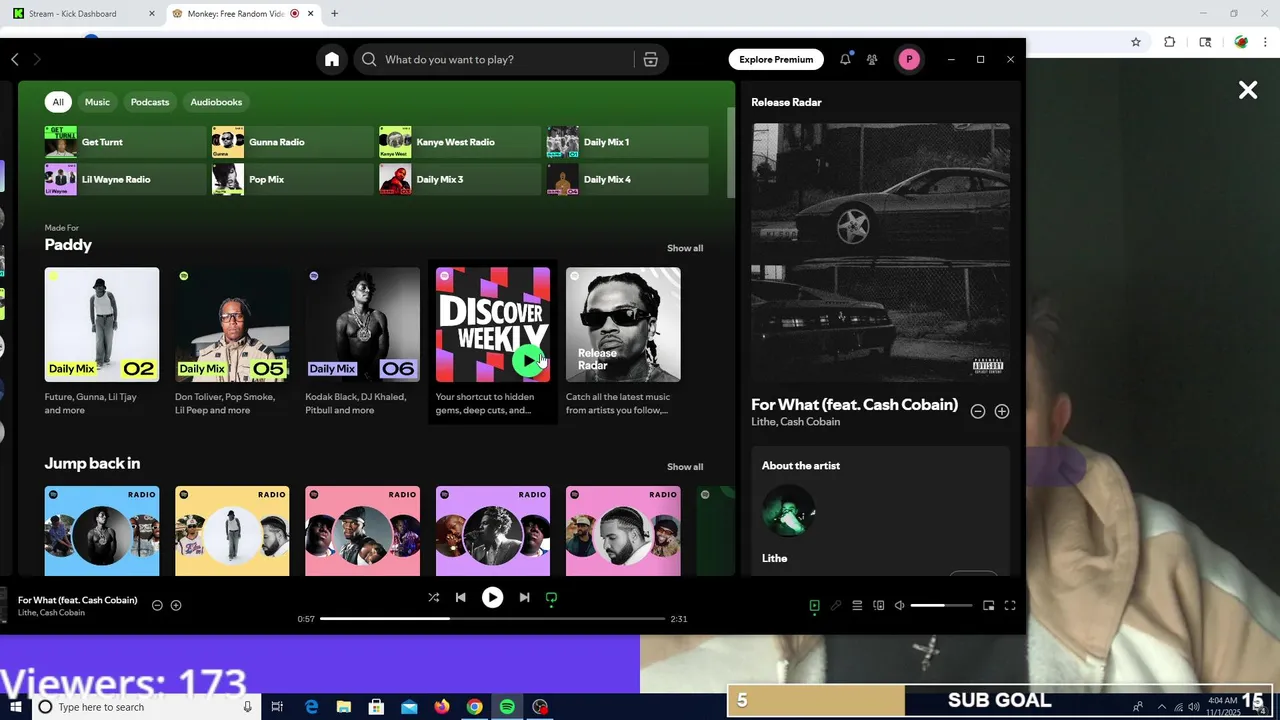Open Daily Mix 4 shortcut
Screen dimensions: 1280x720
pyautogui.click(x=627, y=179)
